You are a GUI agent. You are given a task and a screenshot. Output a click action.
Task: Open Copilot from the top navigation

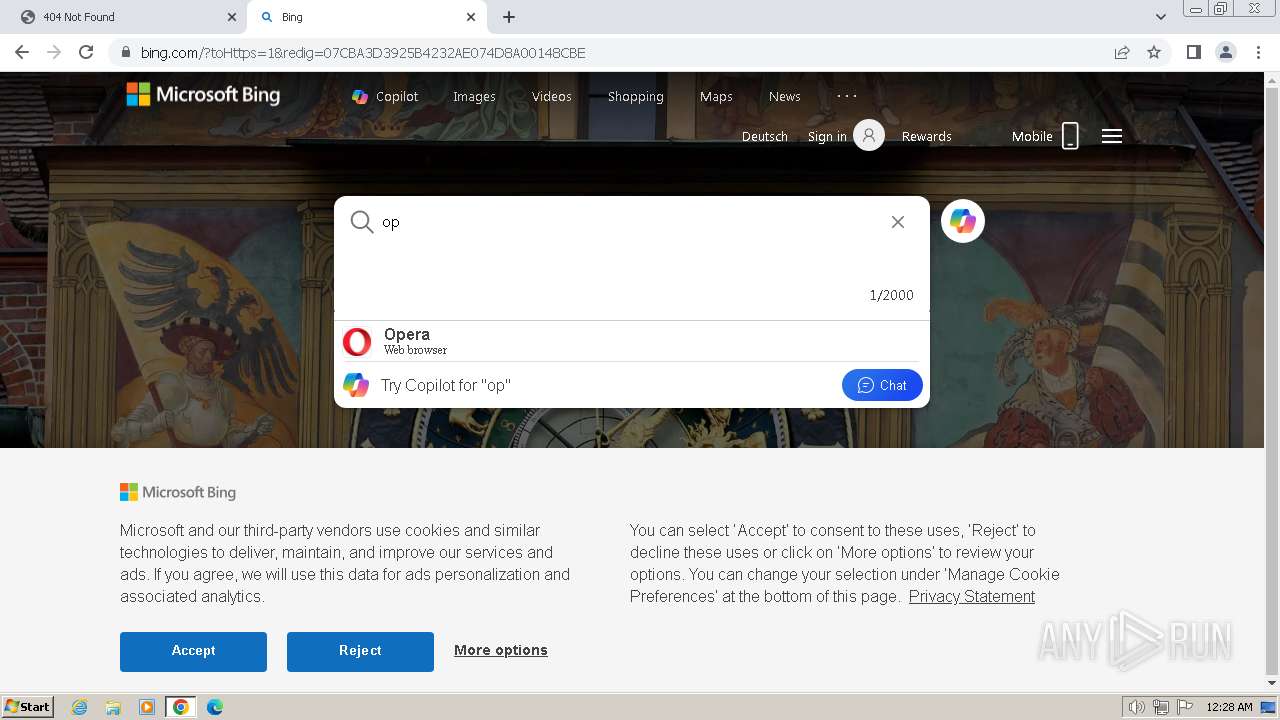pyautogui.click(x=385, y=96)
